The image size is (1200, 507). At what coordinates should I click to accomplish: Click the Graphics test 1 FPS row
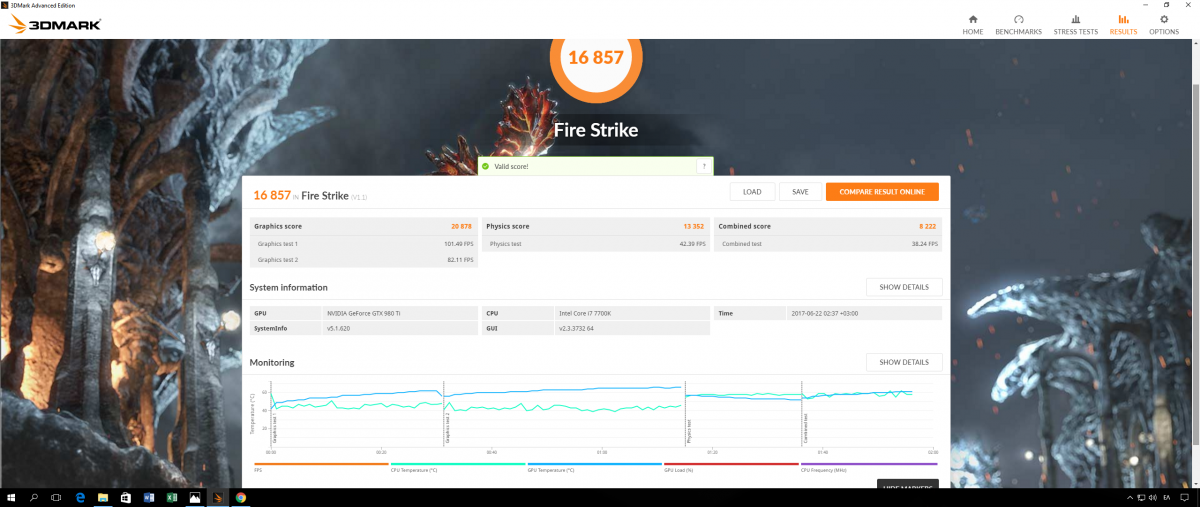pyautogui.click(x=363, y=244)
